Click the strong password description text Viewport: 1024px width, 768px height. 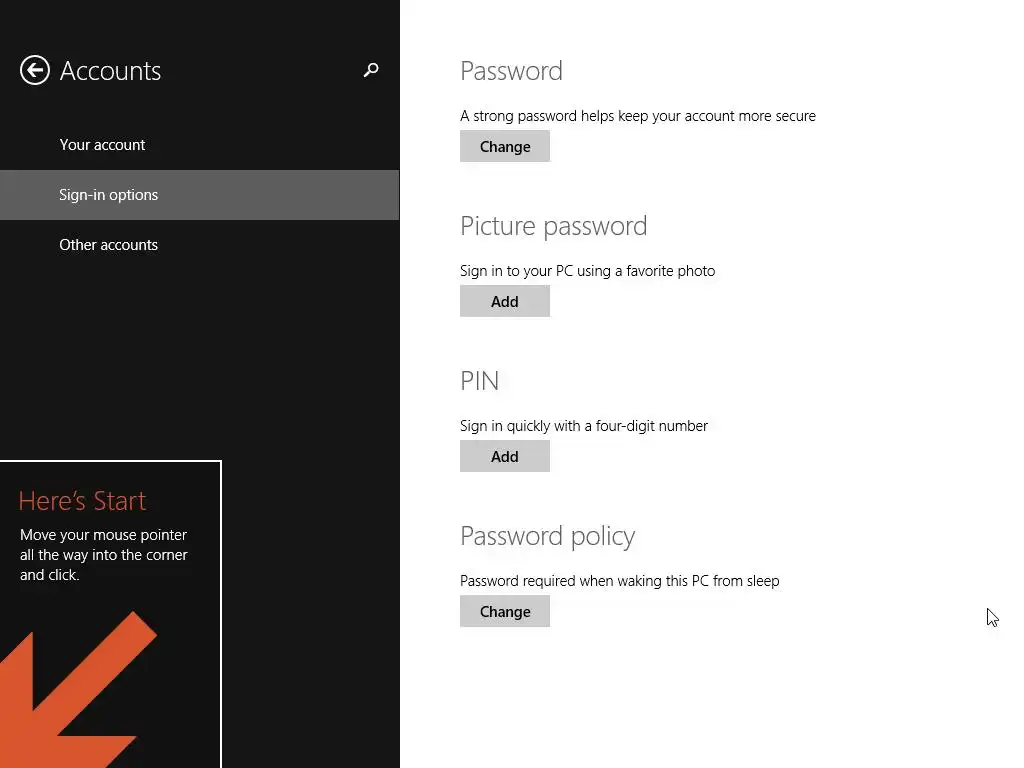[x=637, y=116]
